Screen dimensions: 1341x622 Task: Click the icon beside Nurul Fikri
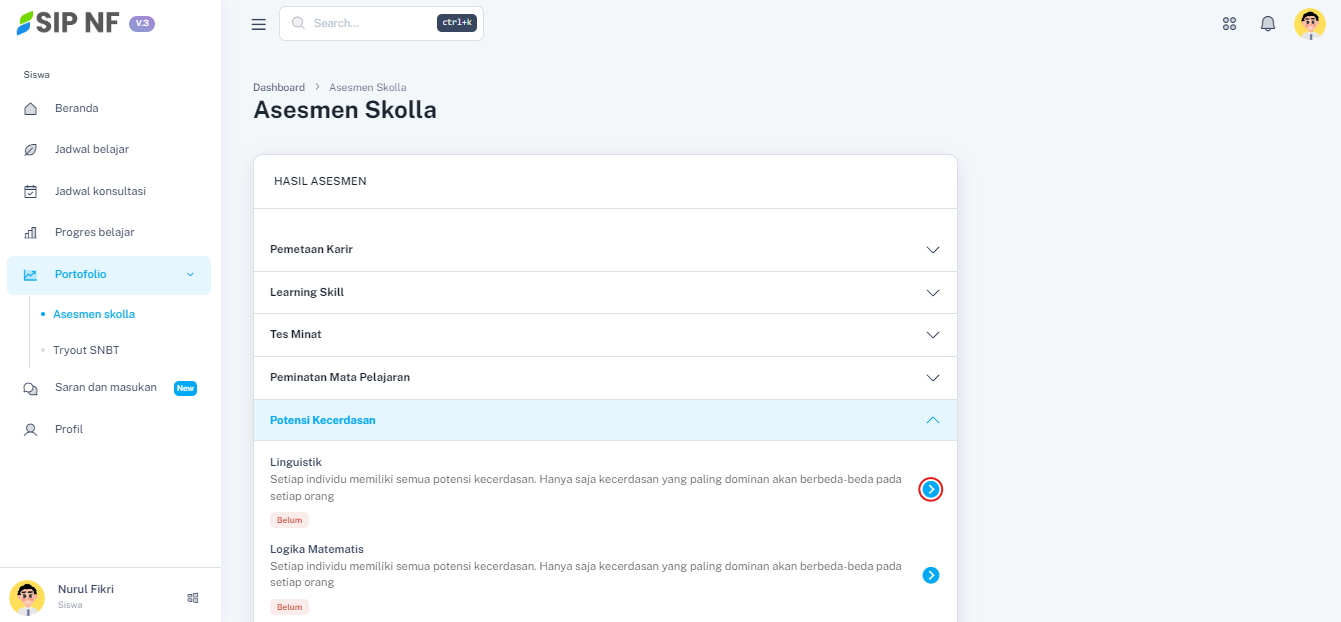coord(193,597)
